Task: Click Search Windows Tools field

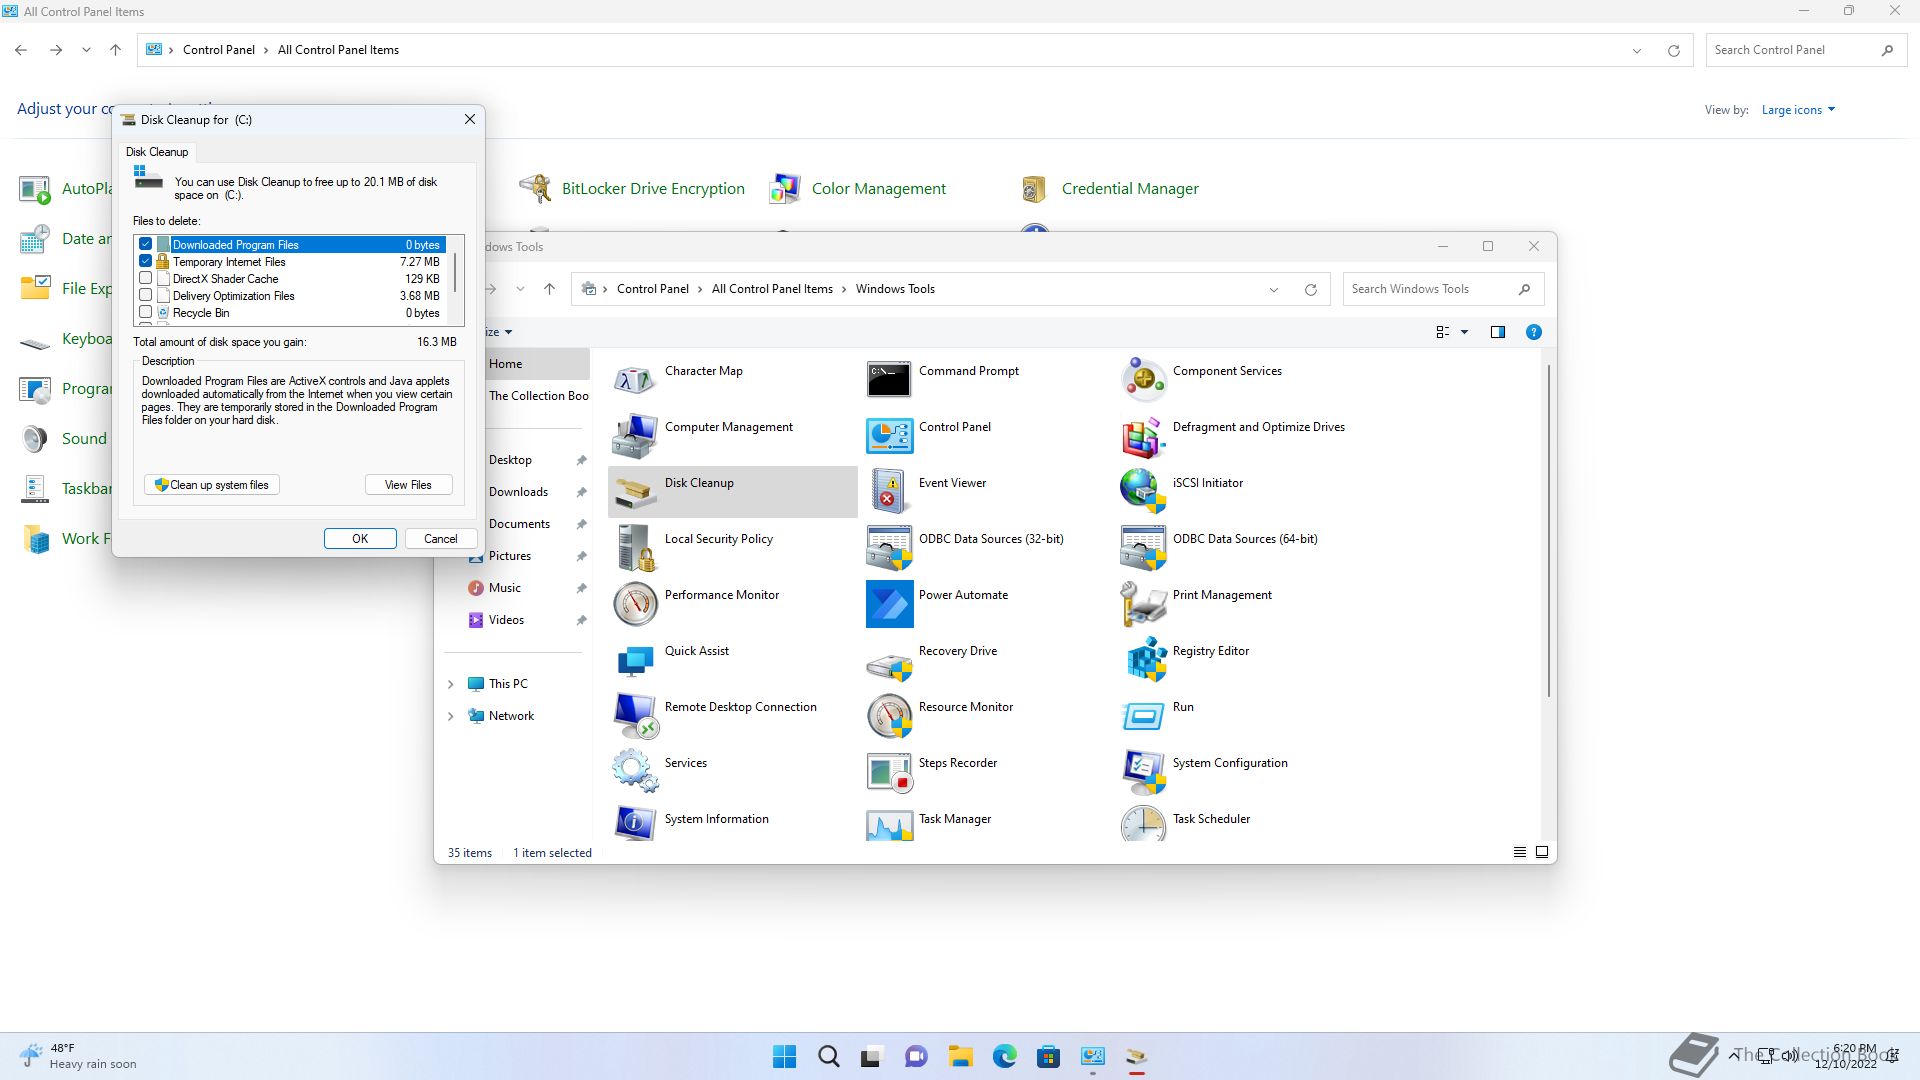Action: [1443, 289]
